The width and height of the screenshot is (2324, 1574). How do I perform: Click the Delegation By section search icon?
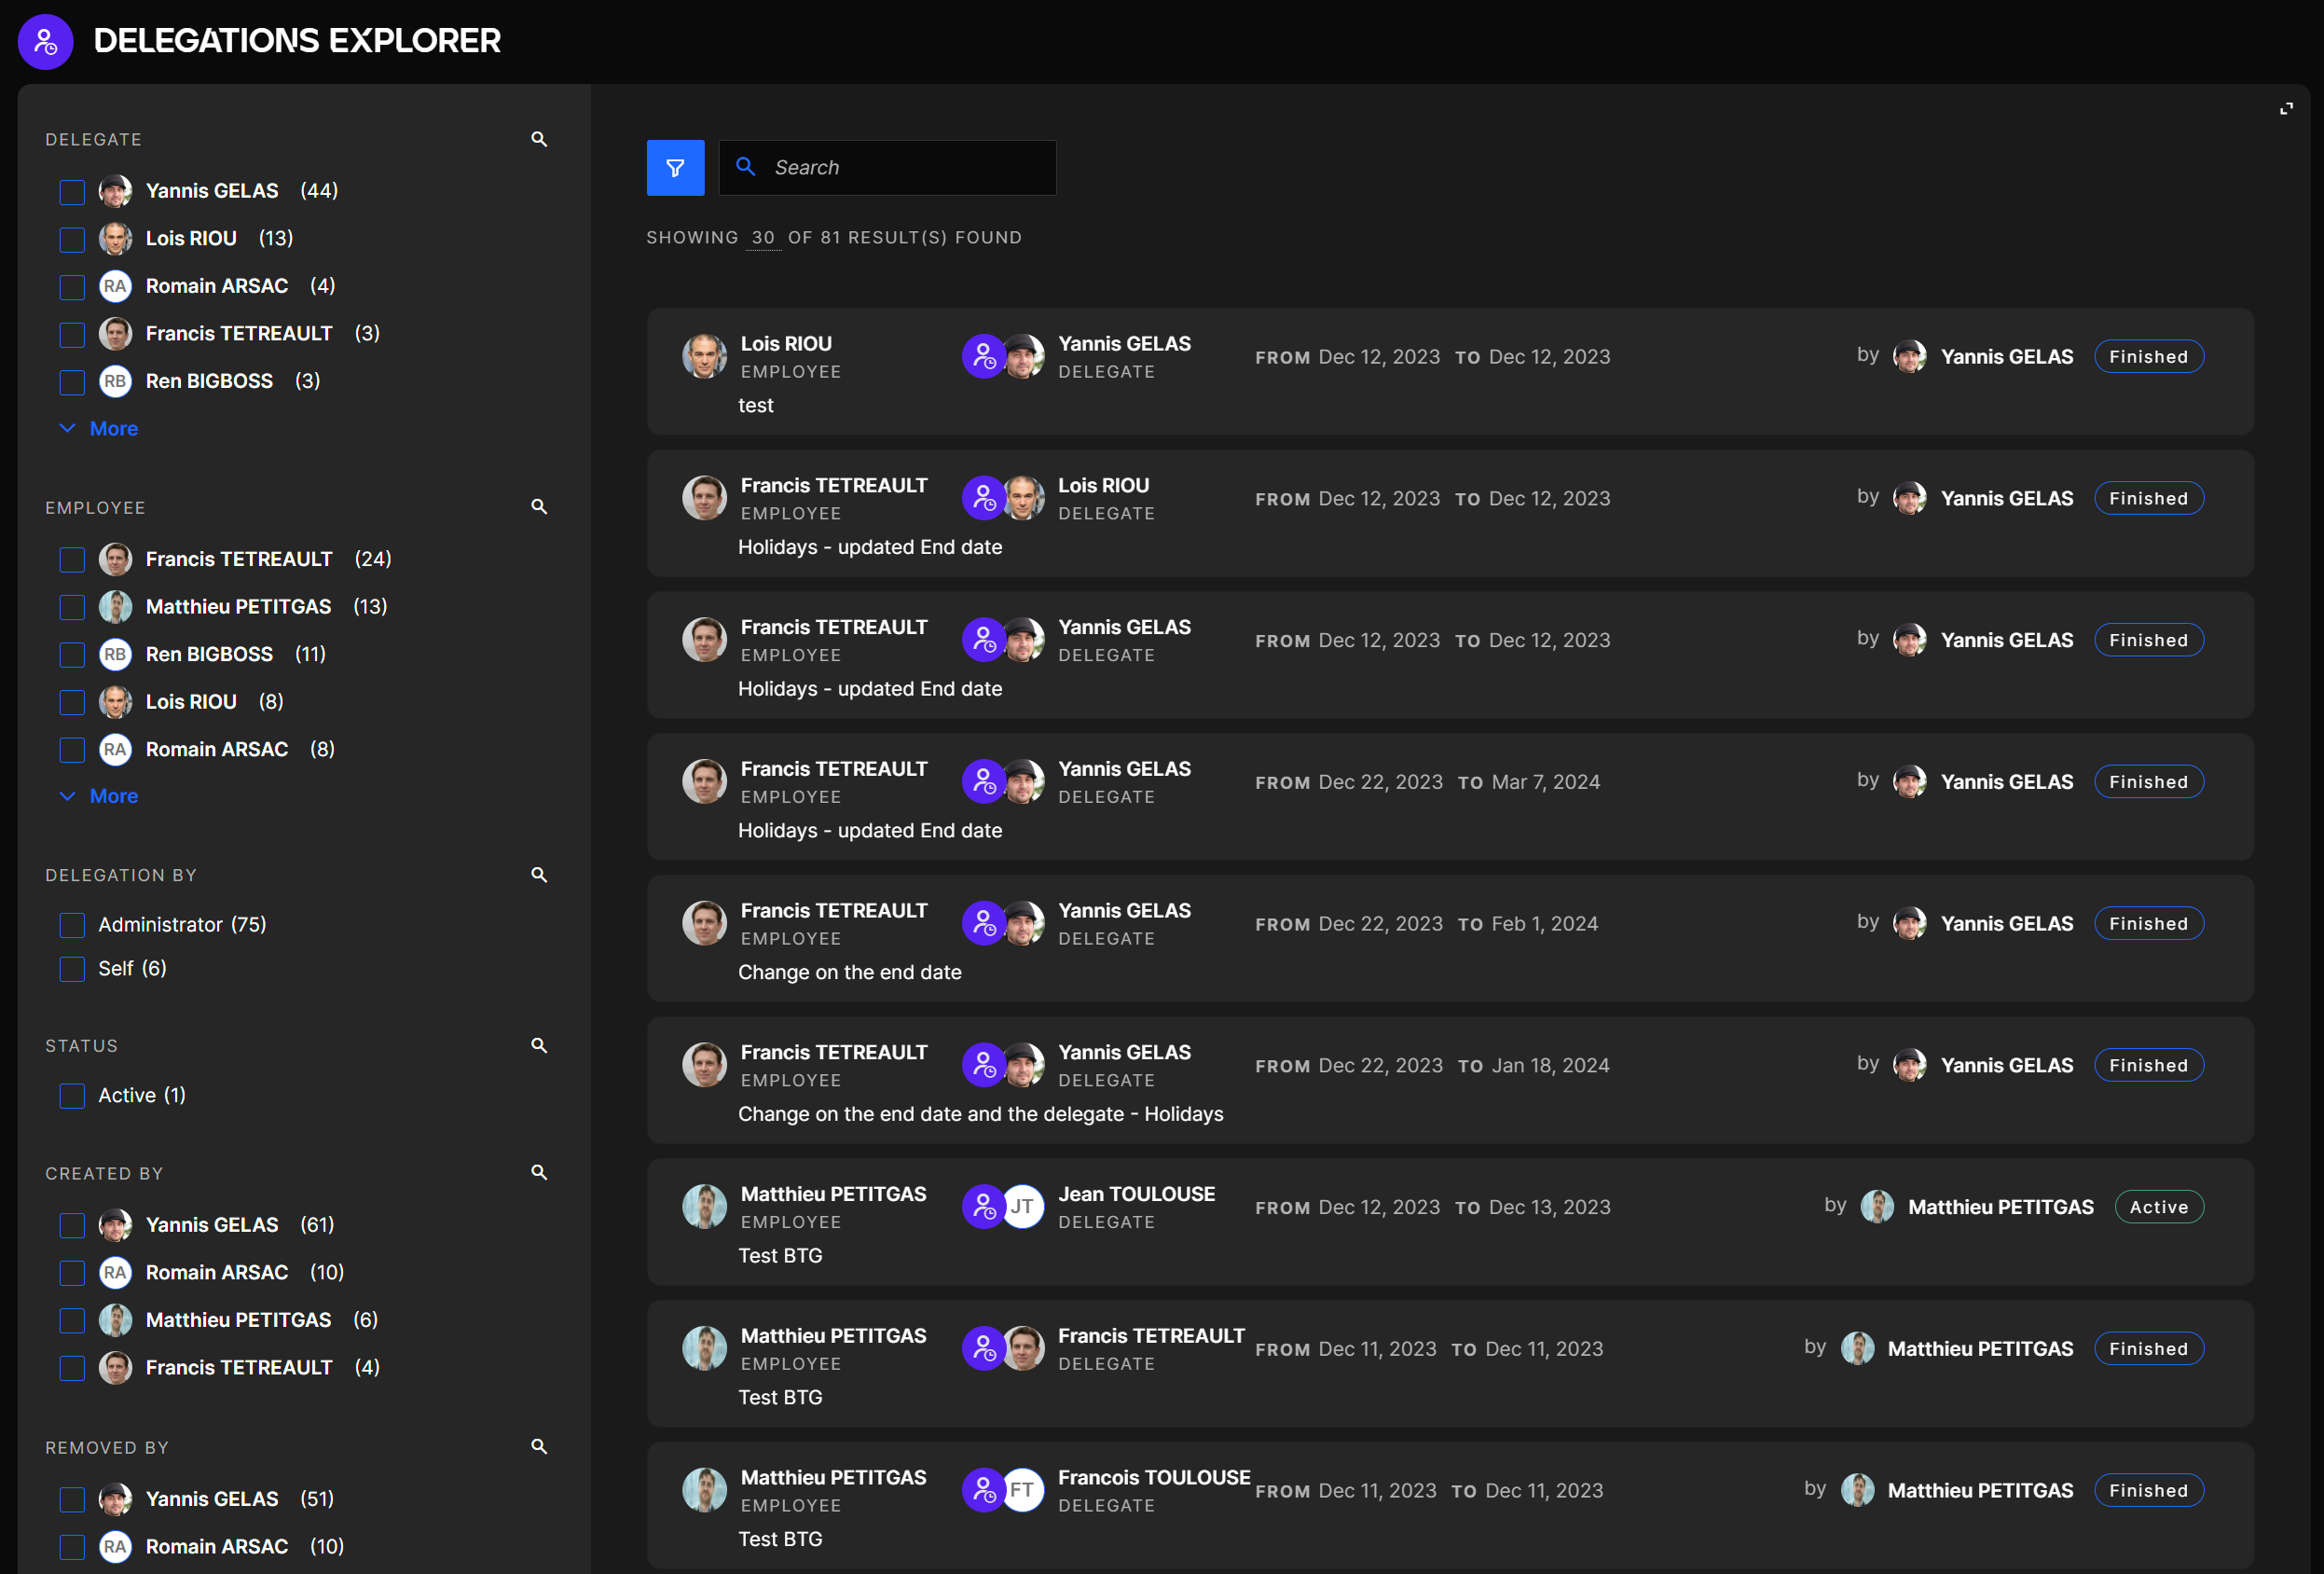(539, 875)
